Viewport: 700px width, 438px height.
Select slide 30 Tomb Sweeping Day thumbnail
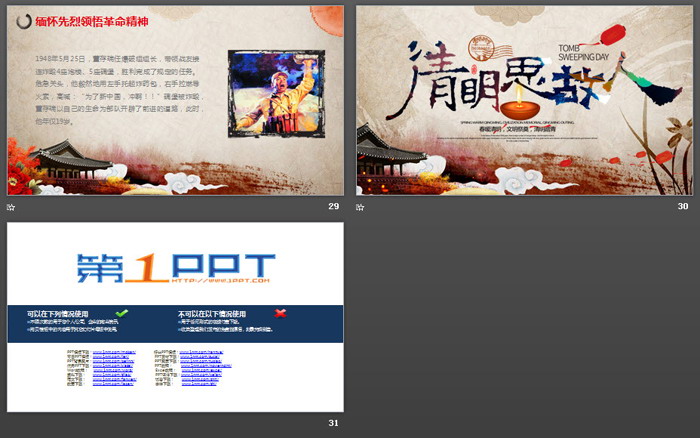(x=525, y=100)
